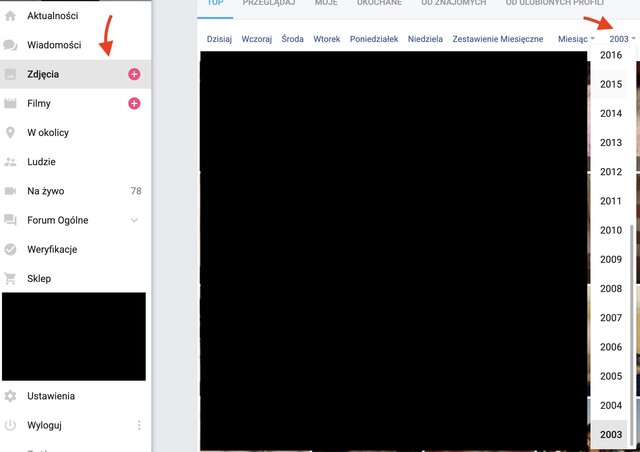The image size is (640, 452).
Task: Click the checkmark badge icon beside Weryfikacje
Action: [10, 249]
